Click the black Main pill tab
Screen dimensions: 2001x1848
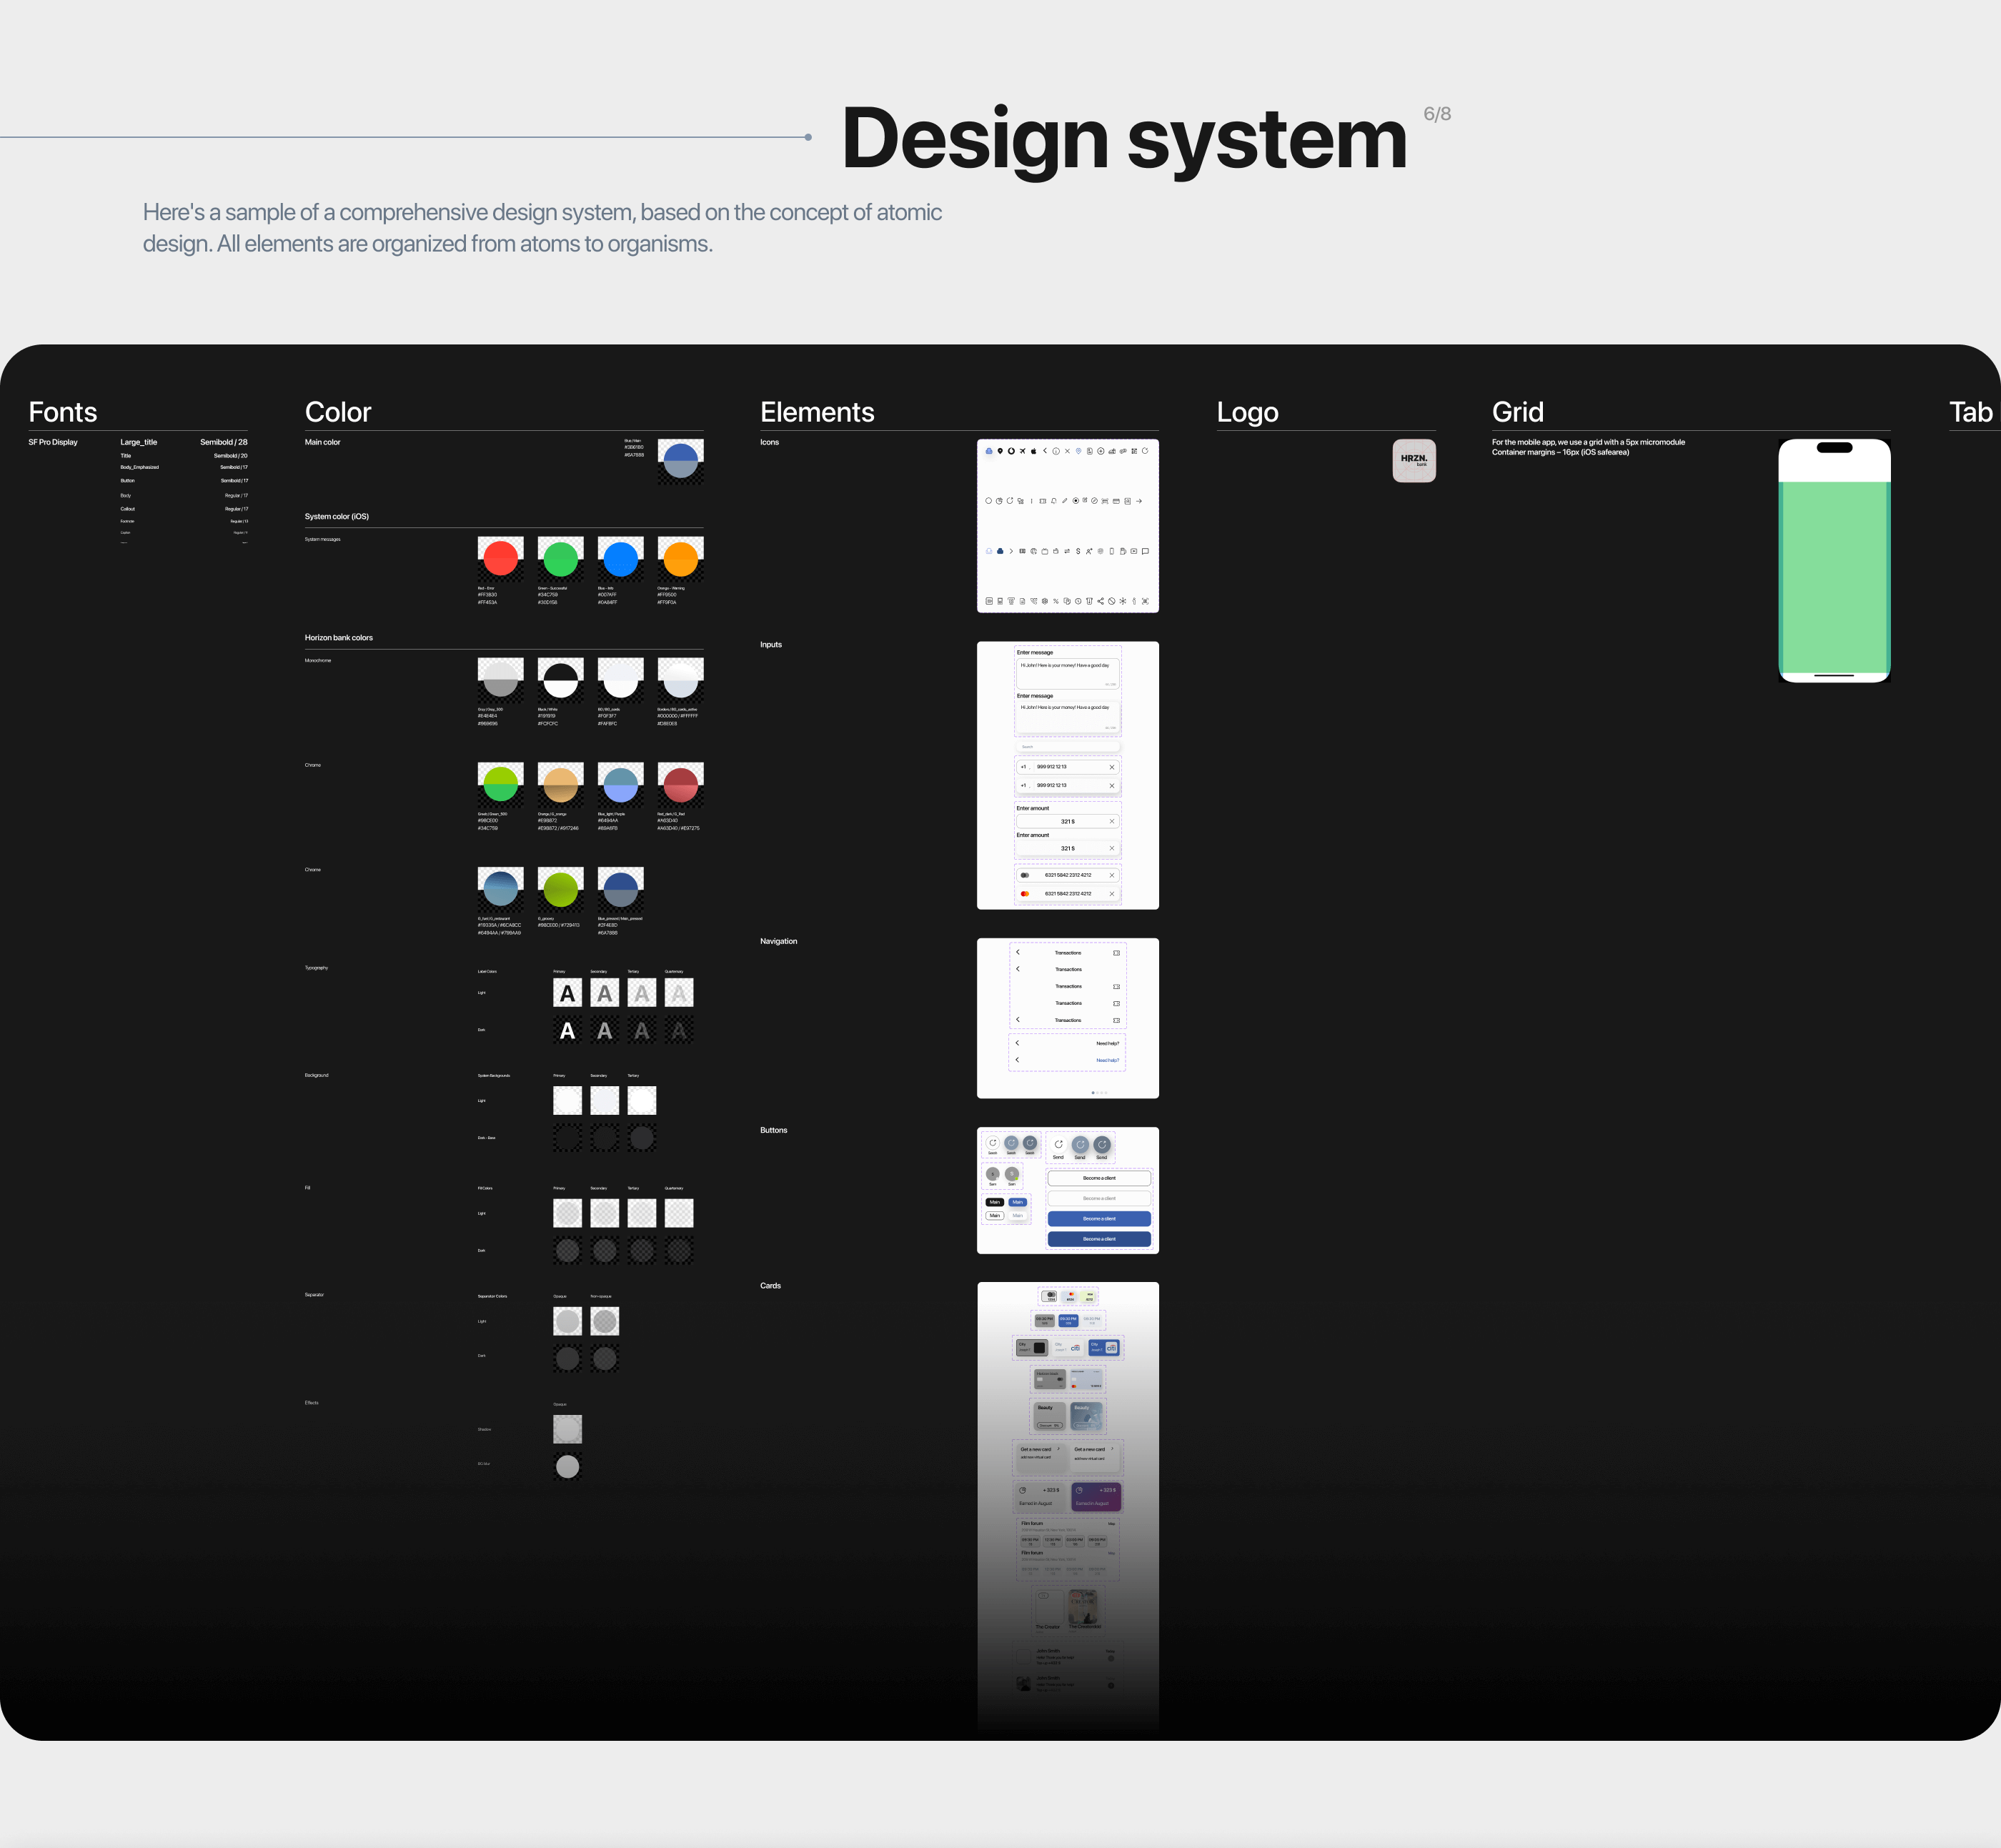tap(995, 1202)
